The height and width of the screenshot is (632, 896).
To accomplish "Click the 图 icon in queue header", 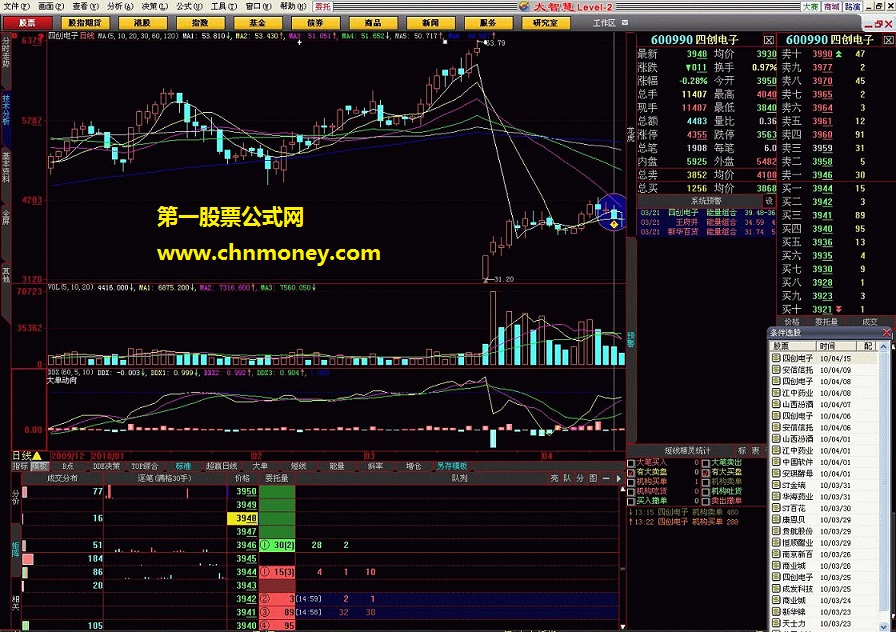I will (593, 478).
